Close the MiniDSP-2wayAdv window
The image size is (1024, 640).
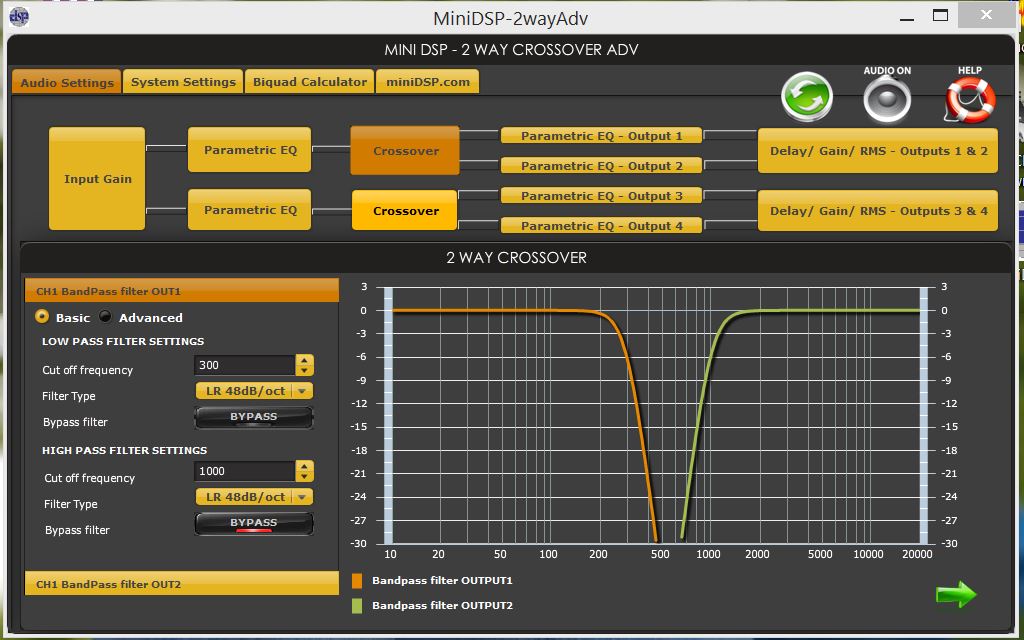986,15
